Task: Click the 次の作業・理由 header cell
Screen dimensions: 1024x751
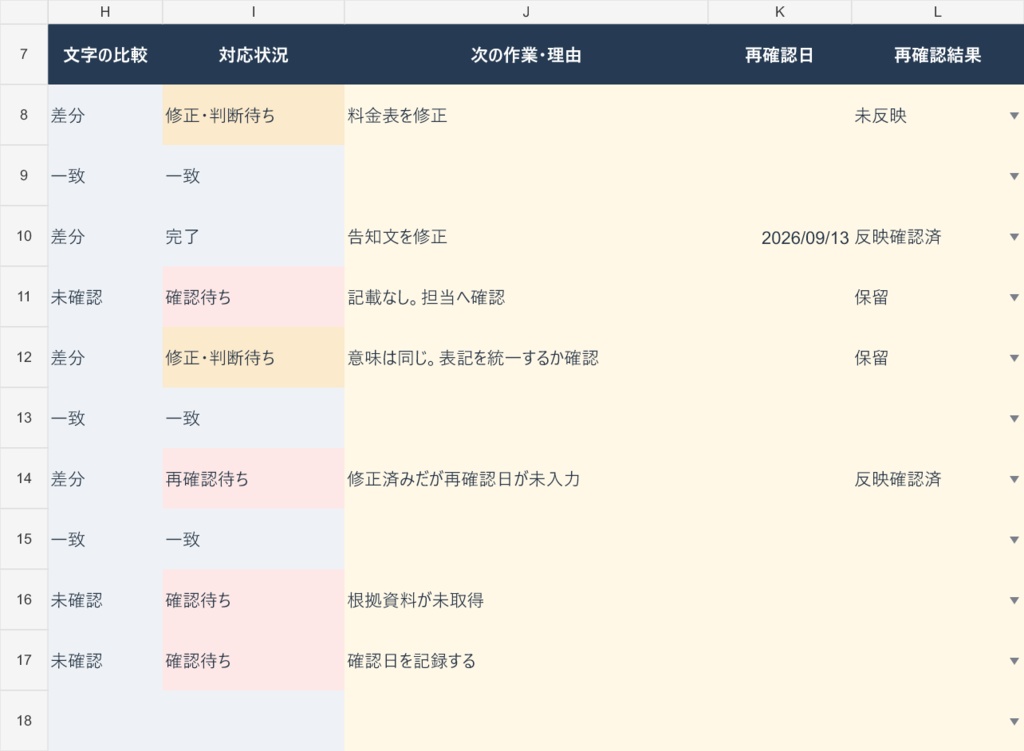Action: [x=526, y=55]
